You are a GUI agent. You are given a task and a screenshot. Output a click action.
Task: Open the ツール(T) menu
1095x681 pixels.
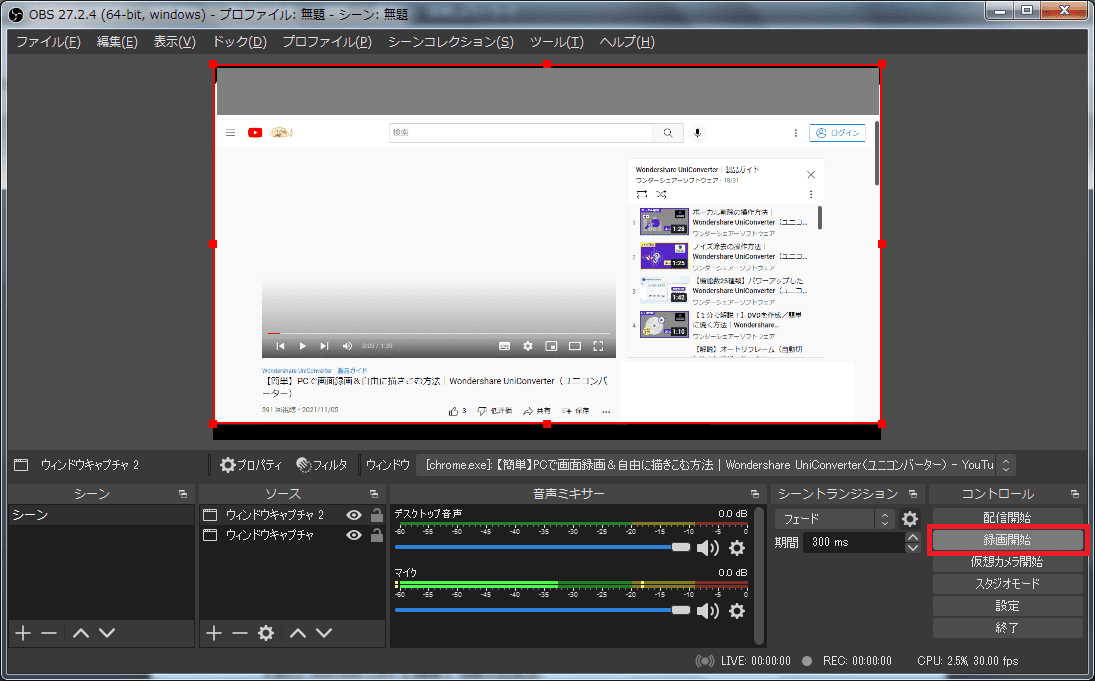[557, 42]
